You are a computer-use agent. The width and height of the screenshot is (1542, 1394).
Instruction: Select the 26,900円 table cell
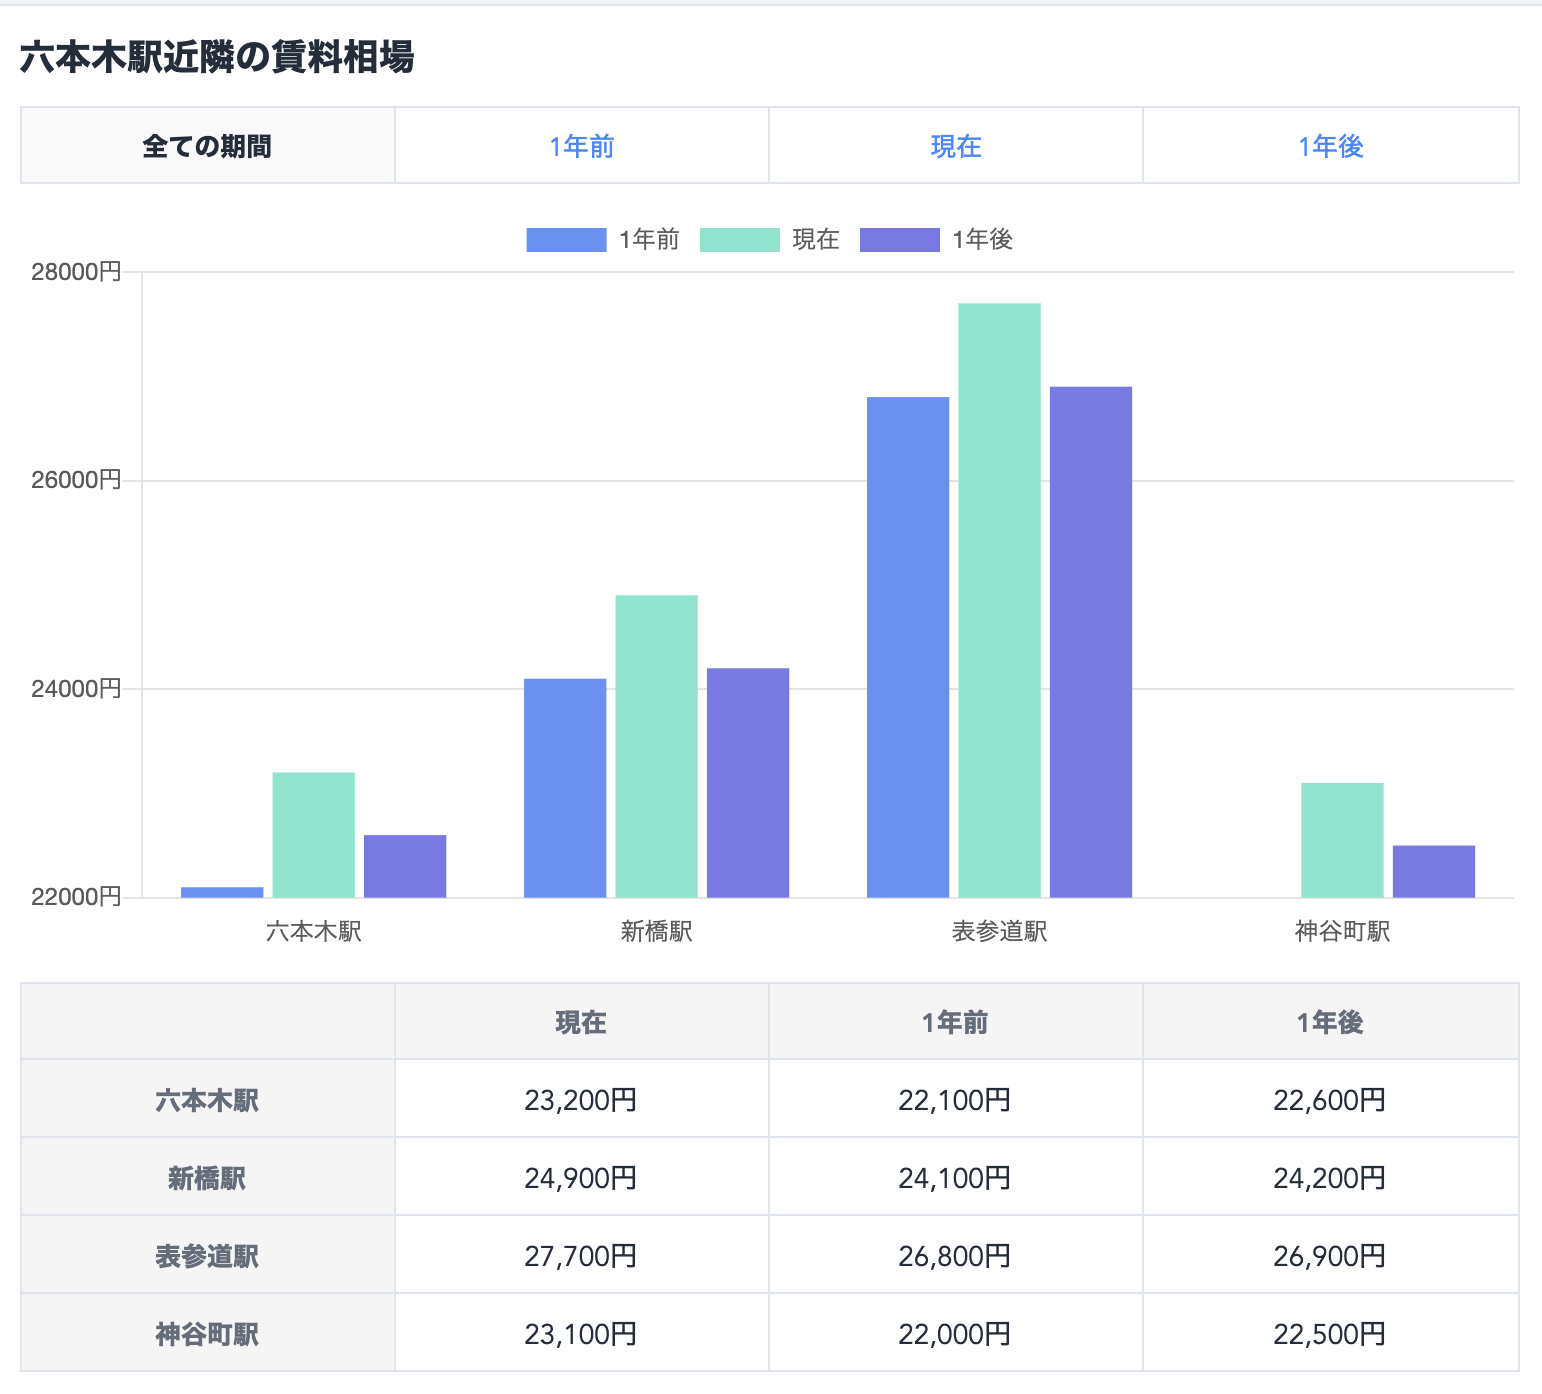pos(1331,1256)
